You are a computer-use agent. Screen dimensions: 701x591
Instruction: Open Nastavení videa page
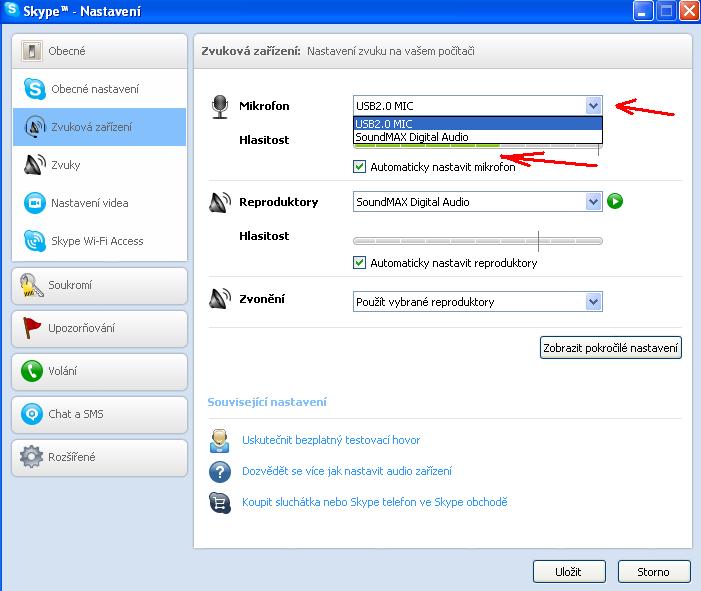tap(99, 203)
